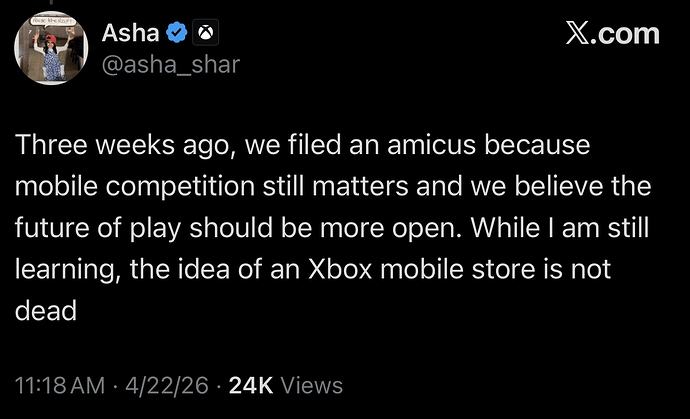Click the blue verified checkmark badge
The height and width of the screenshot is (419, 690).
[x=174, y=34]
